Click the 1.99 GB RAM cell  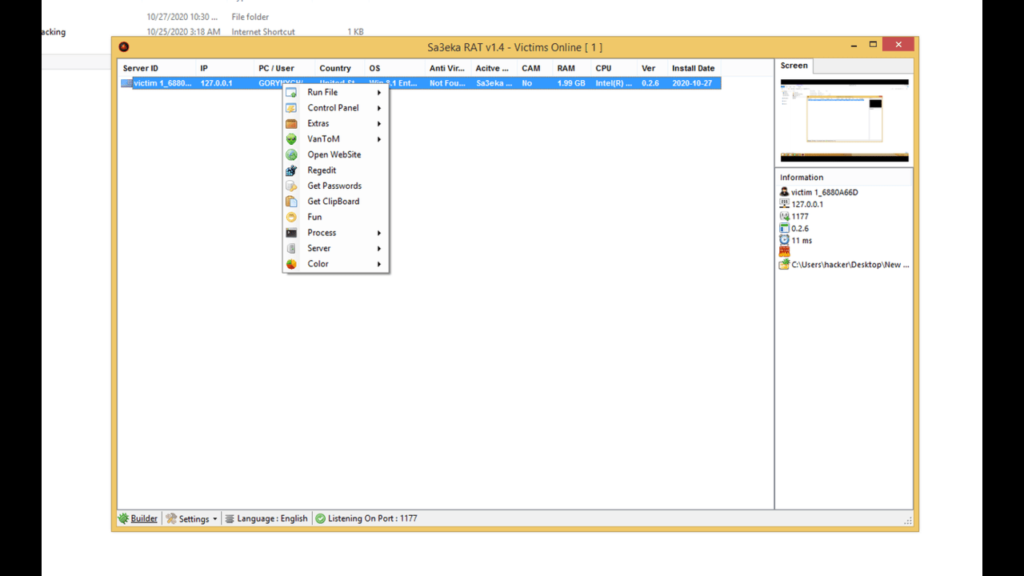(x=571, y=83)
